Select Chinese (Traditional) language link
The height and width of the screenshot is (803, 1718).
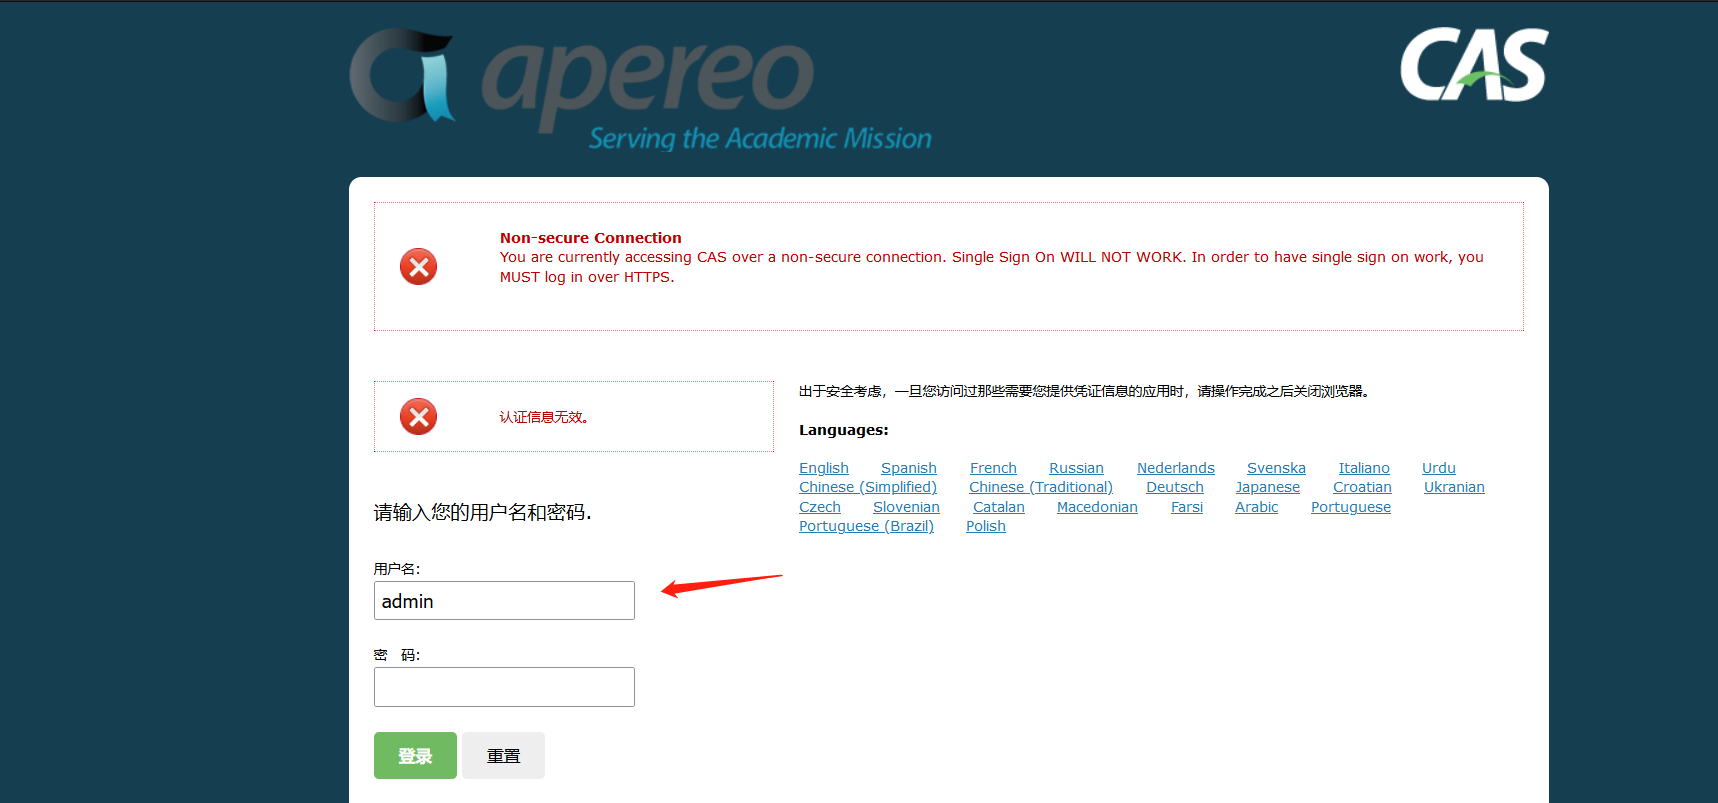coord(1041,487)
